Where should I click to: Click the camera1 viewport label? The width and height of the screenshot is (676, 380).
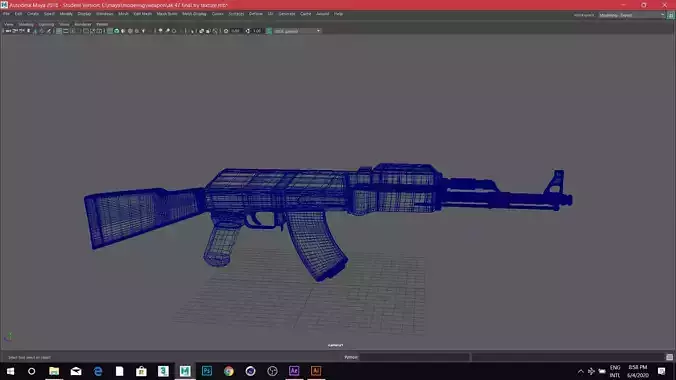tap(335, 345)
